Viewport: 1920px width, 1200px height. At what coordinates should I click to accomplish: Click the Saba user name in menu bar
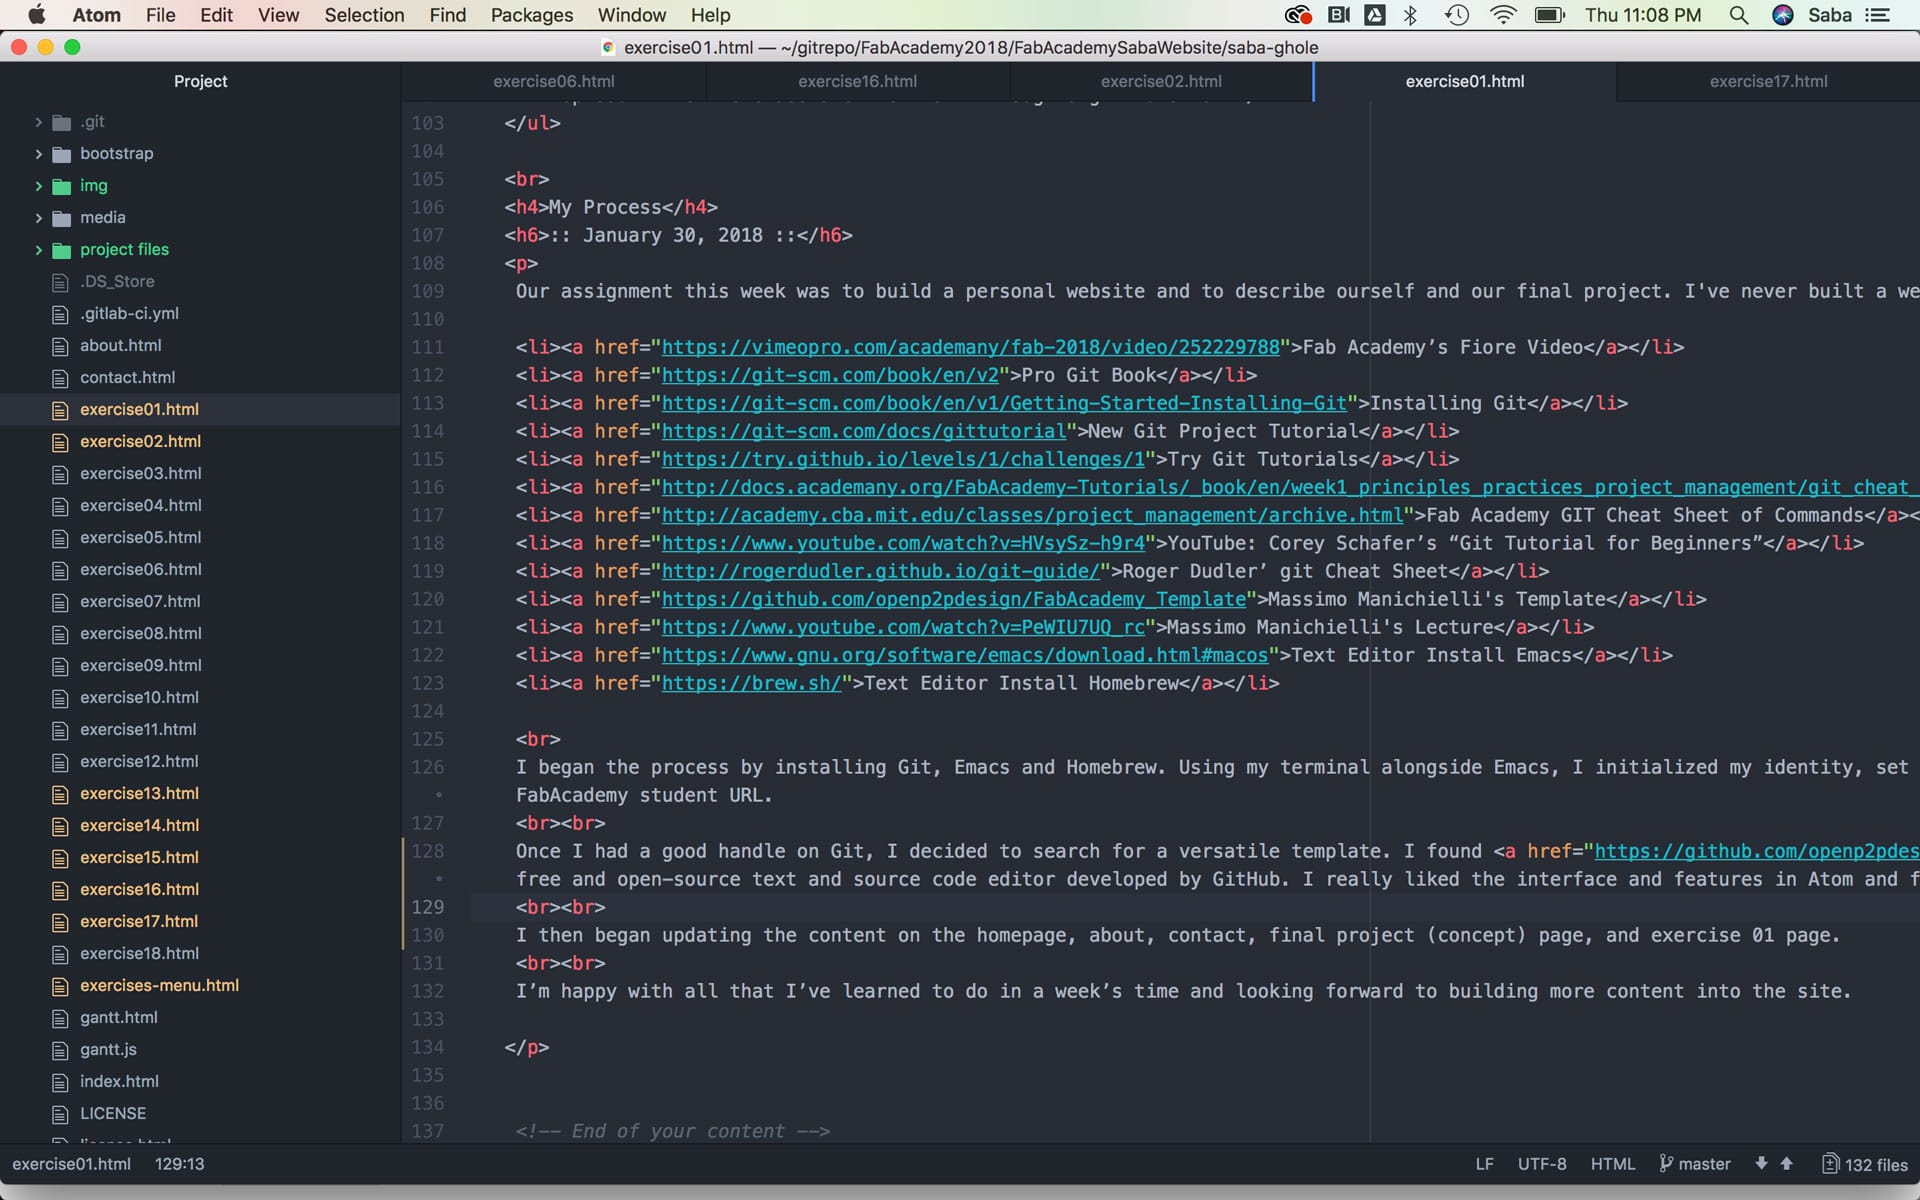click(1830, 15)
